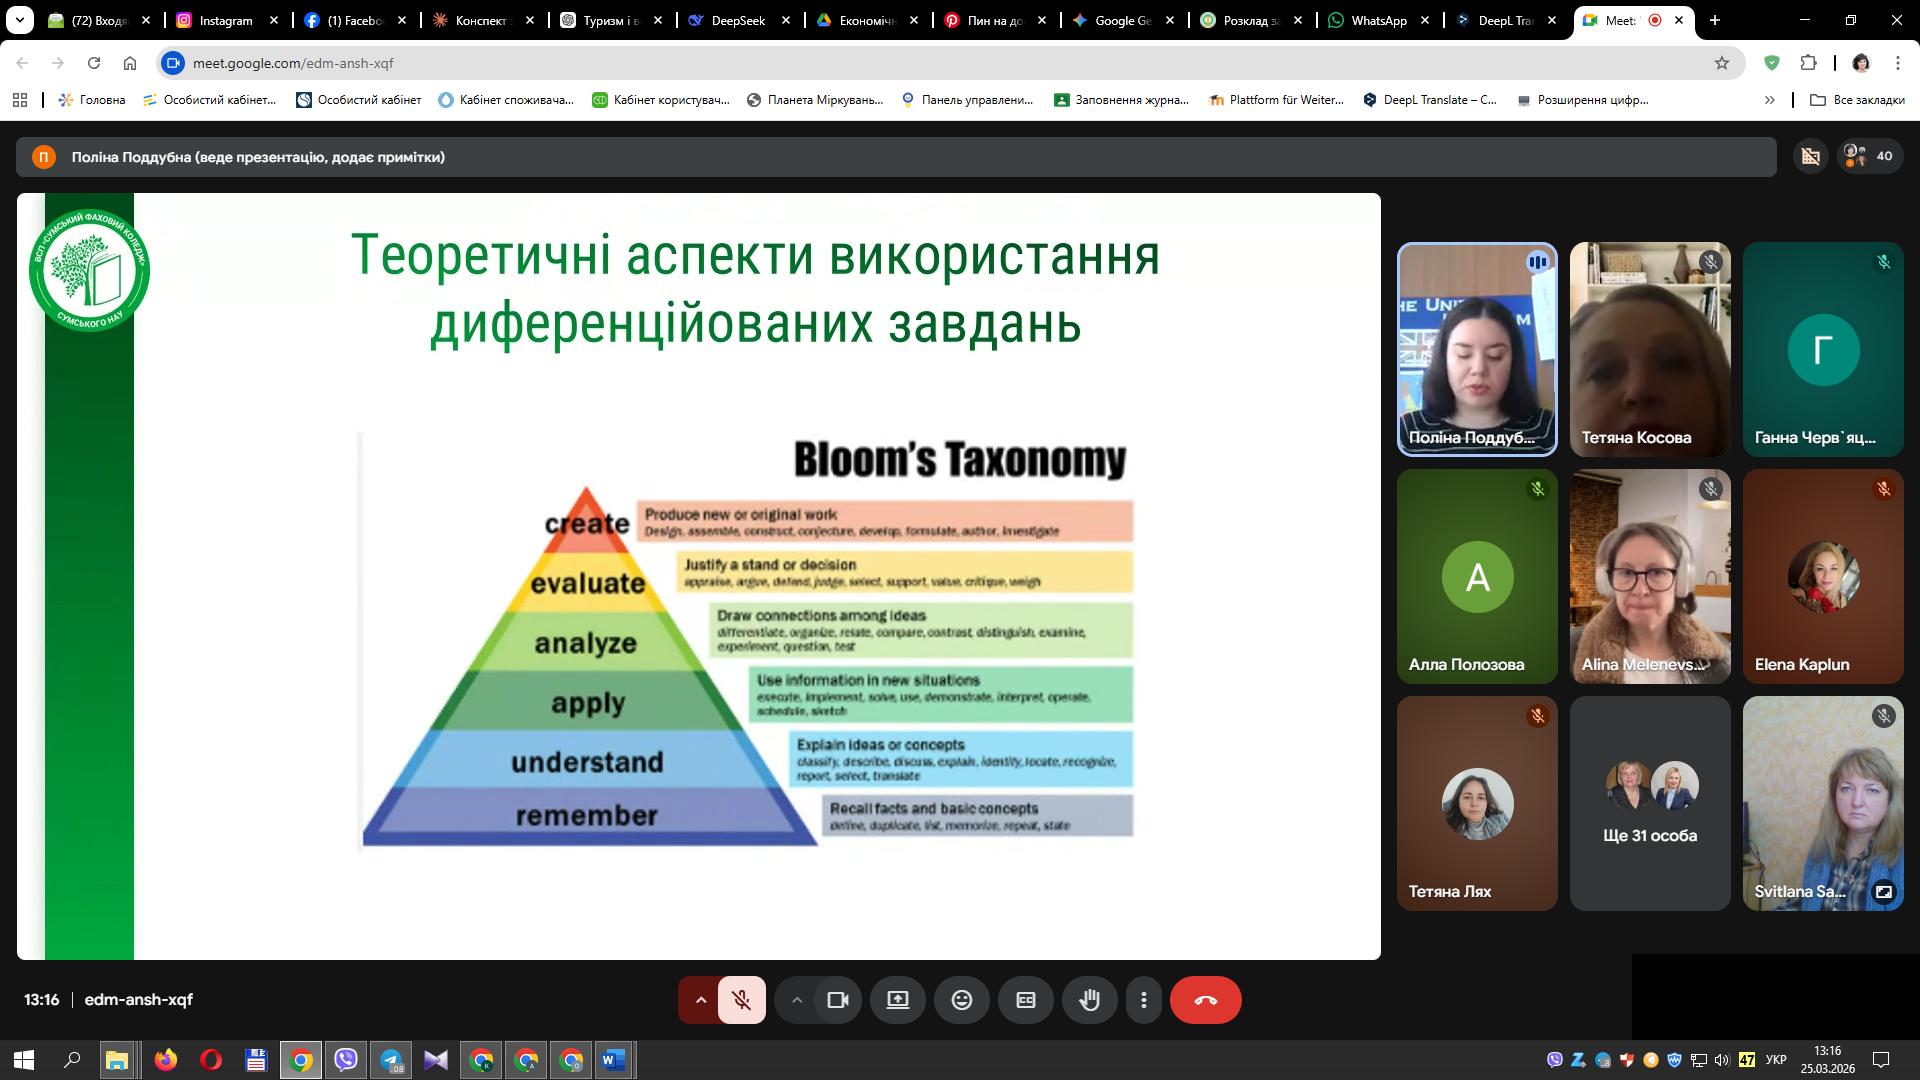Unmute the microphone in Google Meet
1920x1080 pixels.
pos(742,999)
